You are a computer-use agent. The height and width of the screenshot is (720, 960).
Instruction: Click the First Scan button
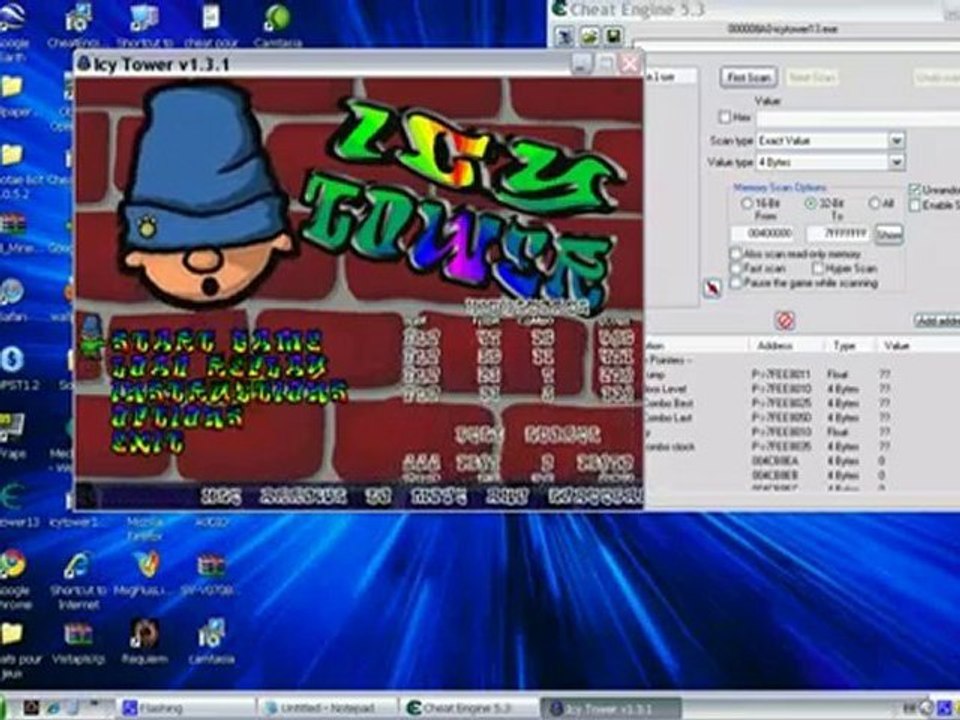(748, 77)
